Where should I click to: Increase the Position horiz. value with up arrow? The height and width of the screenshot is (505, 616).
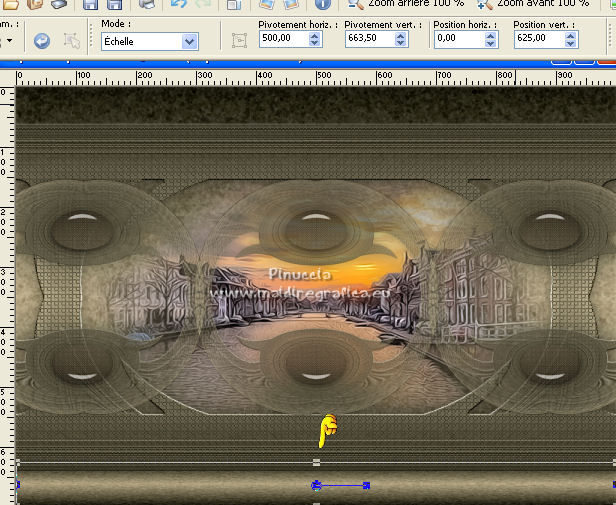(491, 35)
